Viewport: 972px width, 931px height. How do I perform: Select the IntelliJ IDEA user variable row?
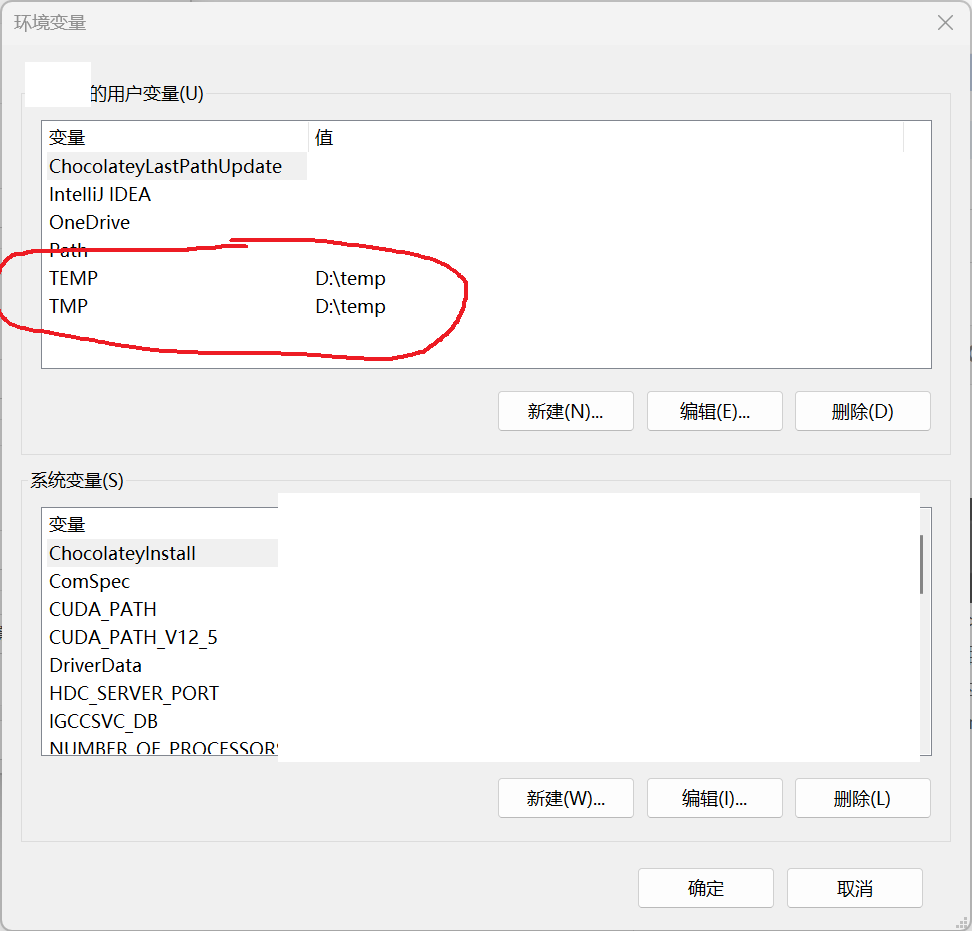pos(100,195)
